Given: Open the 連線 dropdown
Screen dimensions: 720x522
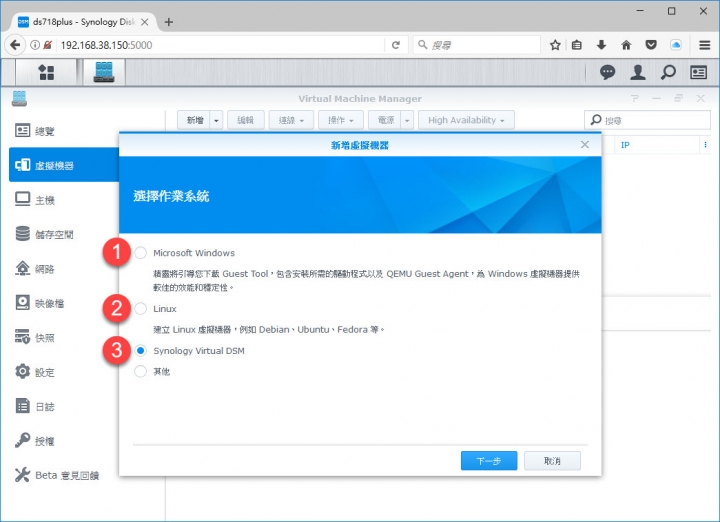Looking at the screenshot, I should pos(291,120).
